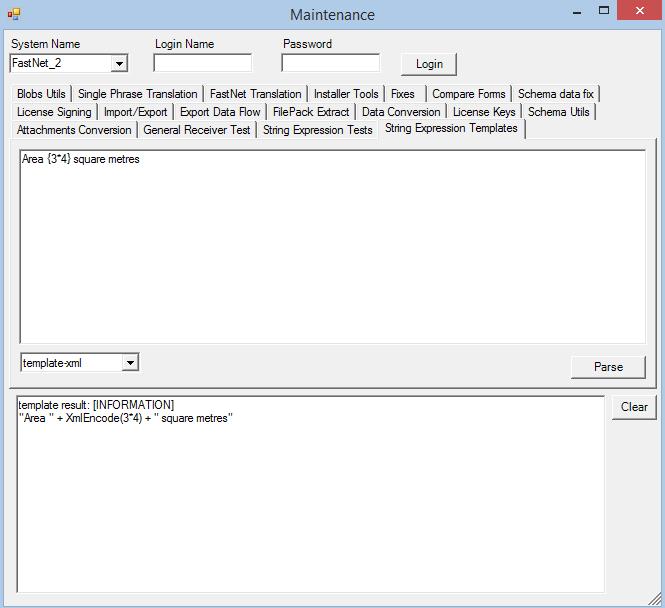Select the Import/Export tab
The width and height of the screenshot is (665, 608).
point(135,112)
